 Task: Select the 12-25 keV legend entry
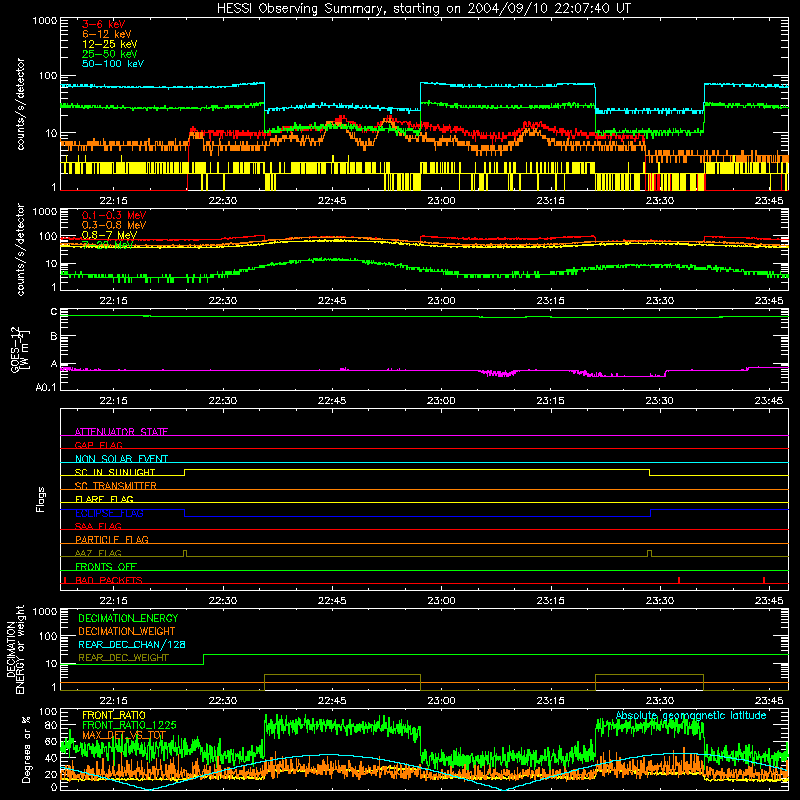tap(109, 44)
